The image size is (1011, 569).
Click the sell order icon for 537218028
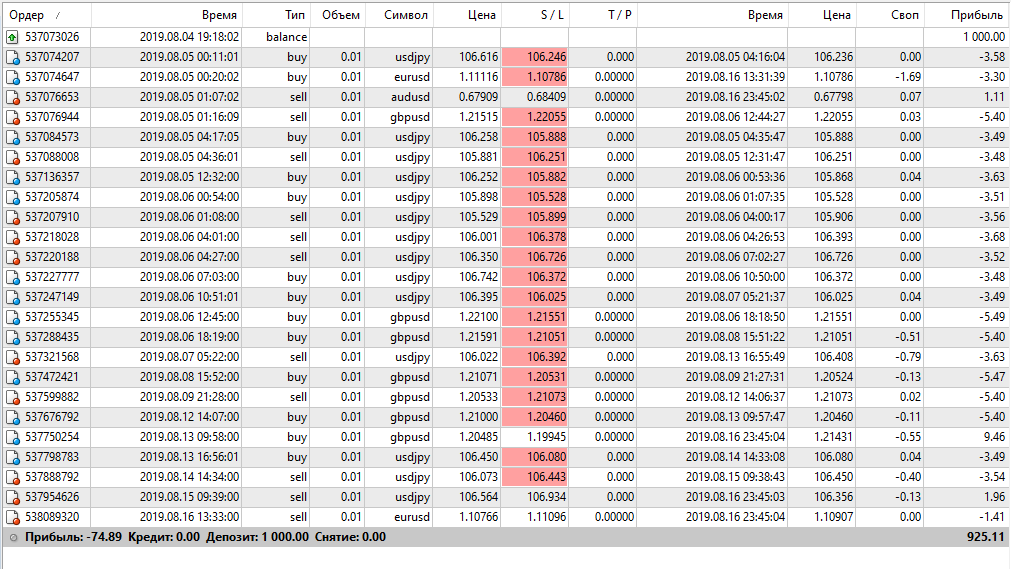pyautogui.click(x=12, y=237)
